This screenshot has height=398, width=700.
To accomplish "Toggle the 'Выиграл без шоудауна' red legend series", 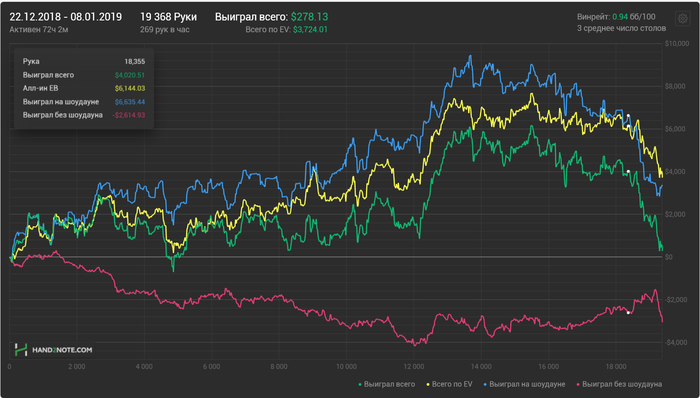I will click(619, 384).
